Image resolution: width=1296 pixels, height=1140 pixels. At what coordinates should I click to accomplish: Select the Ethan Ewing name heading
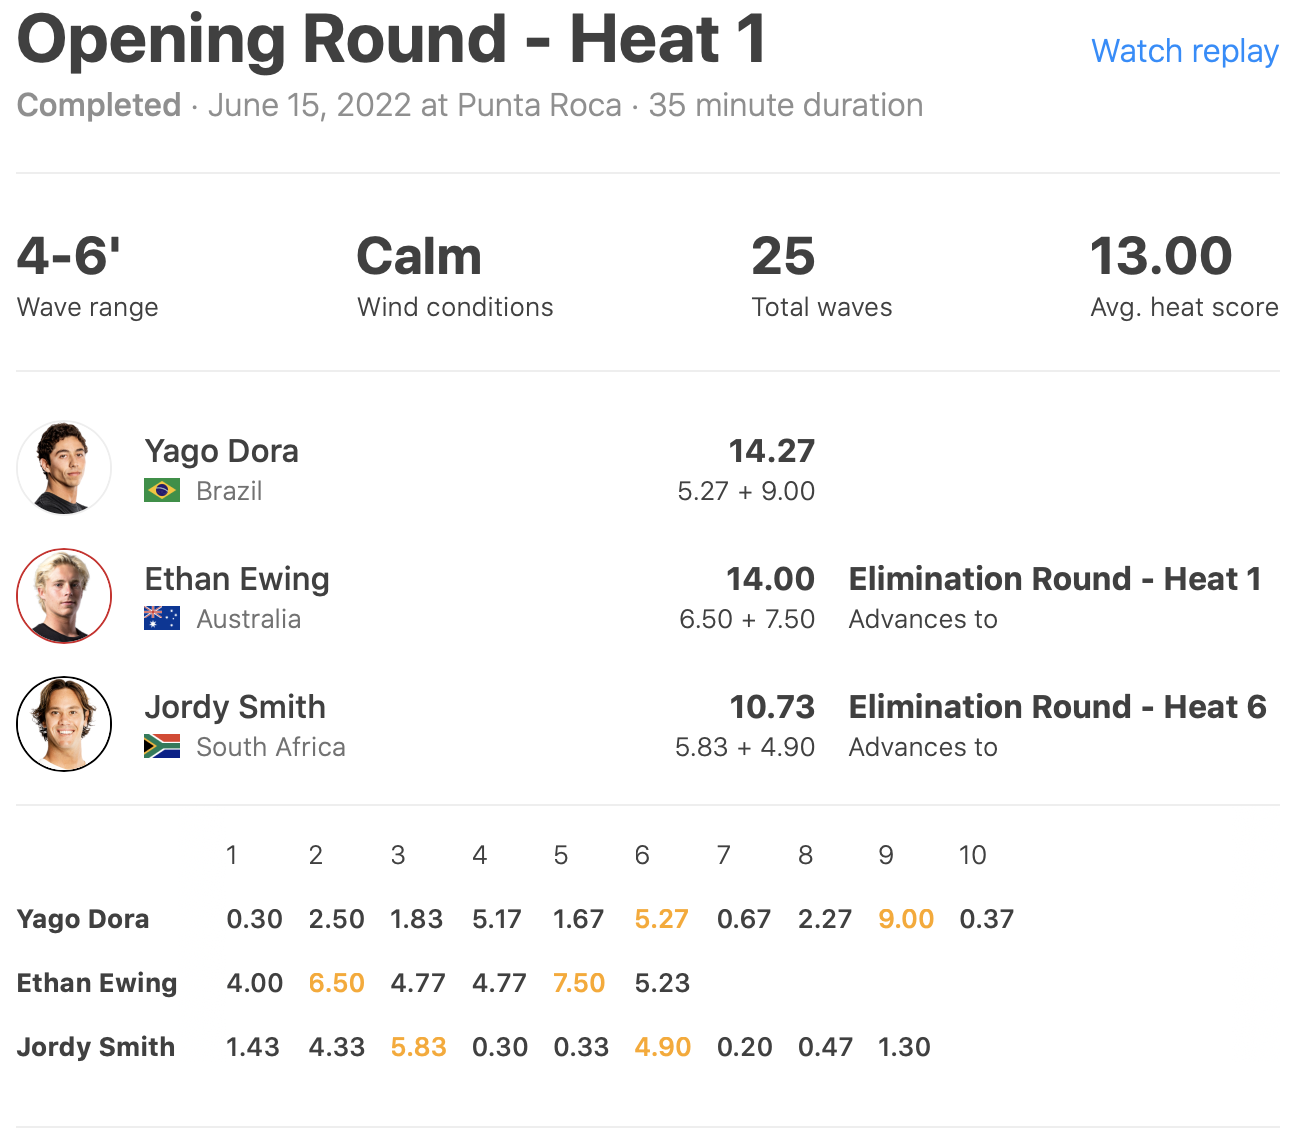click(237, 579)
